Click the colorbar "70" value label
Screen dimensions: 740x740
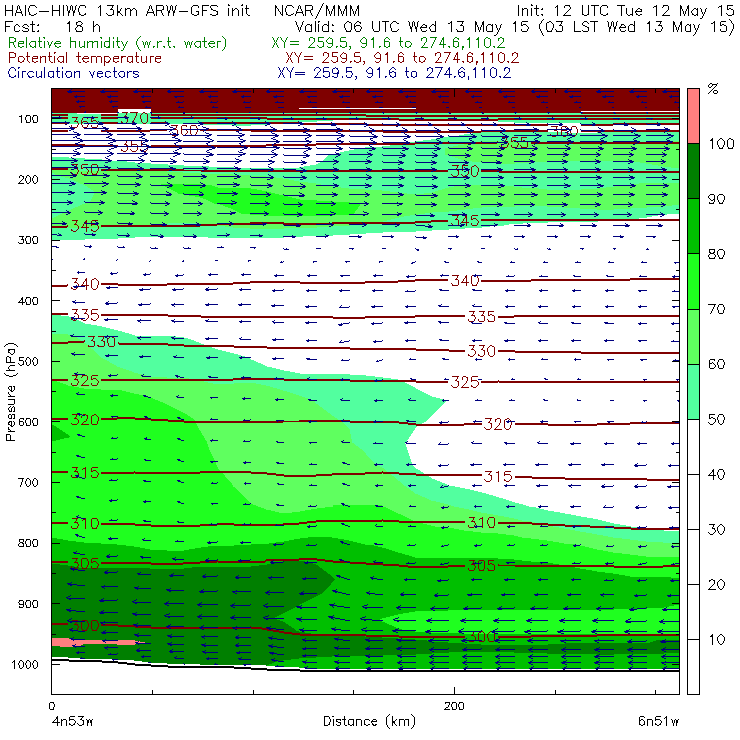pos(716,309)
